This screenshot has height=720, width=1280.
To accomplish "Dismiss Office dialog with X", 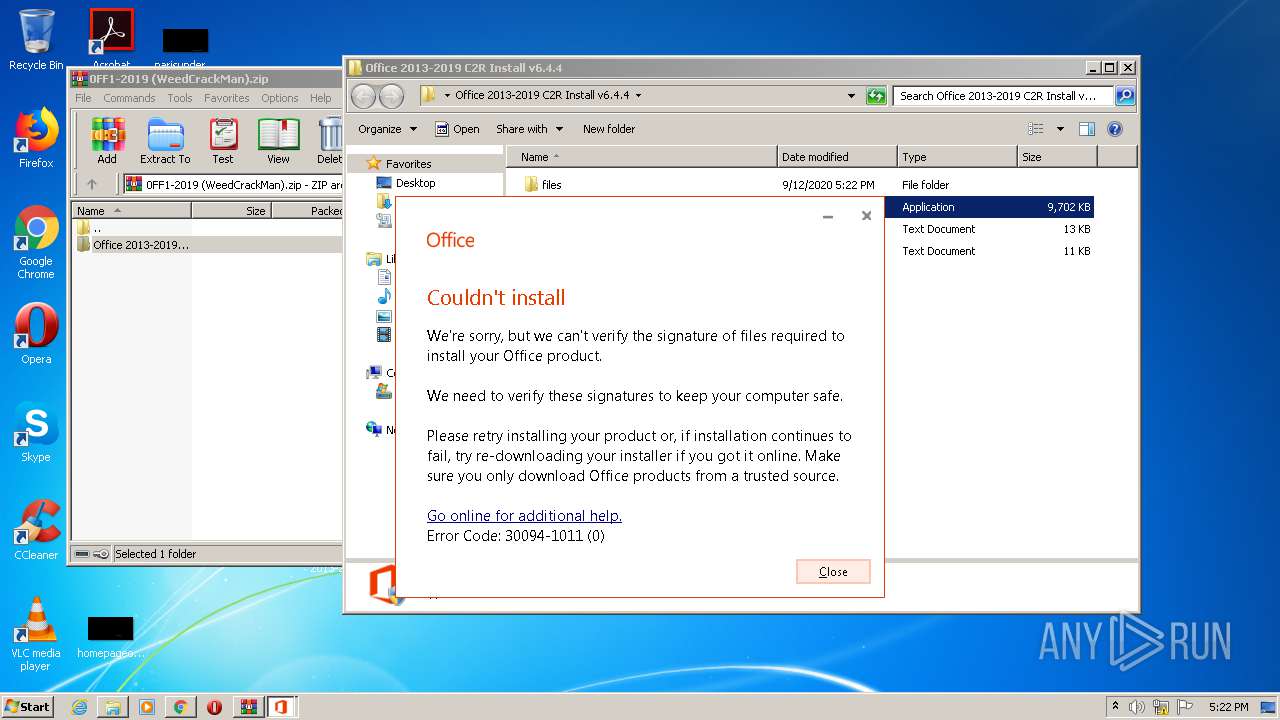I will point(866,216).
